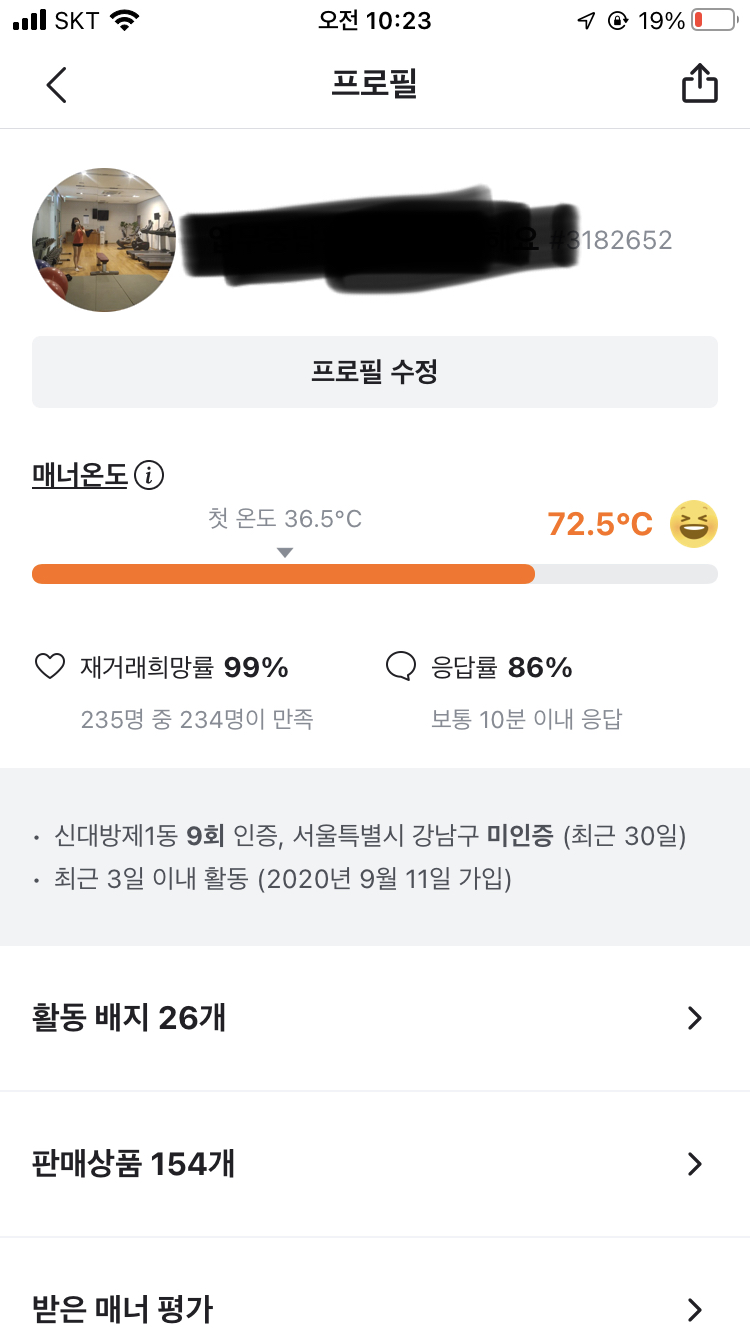Tap the battery icon in status bar

[x=713, y=20]
